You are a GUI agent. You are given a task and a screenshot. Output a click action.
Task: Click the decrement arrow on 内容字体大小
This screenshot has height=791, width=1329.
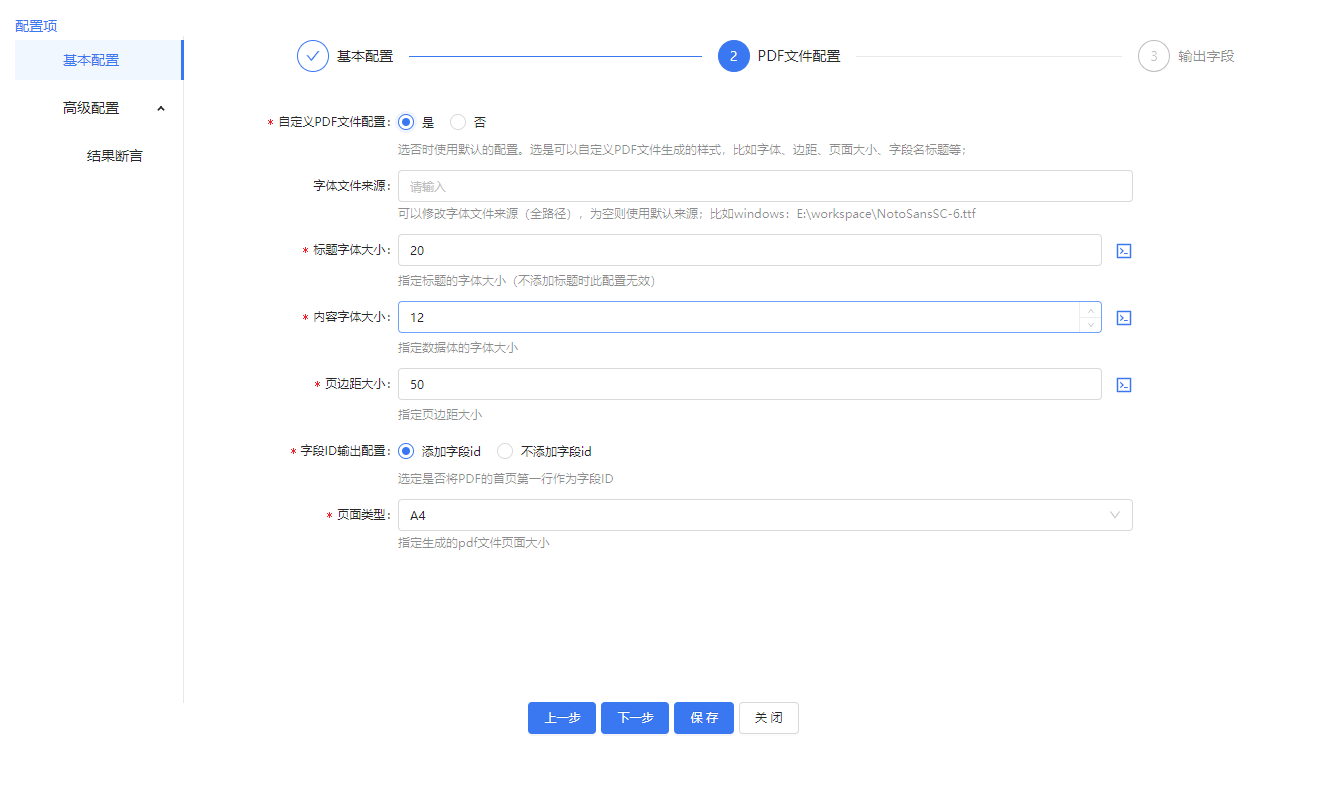(1091, 323)
